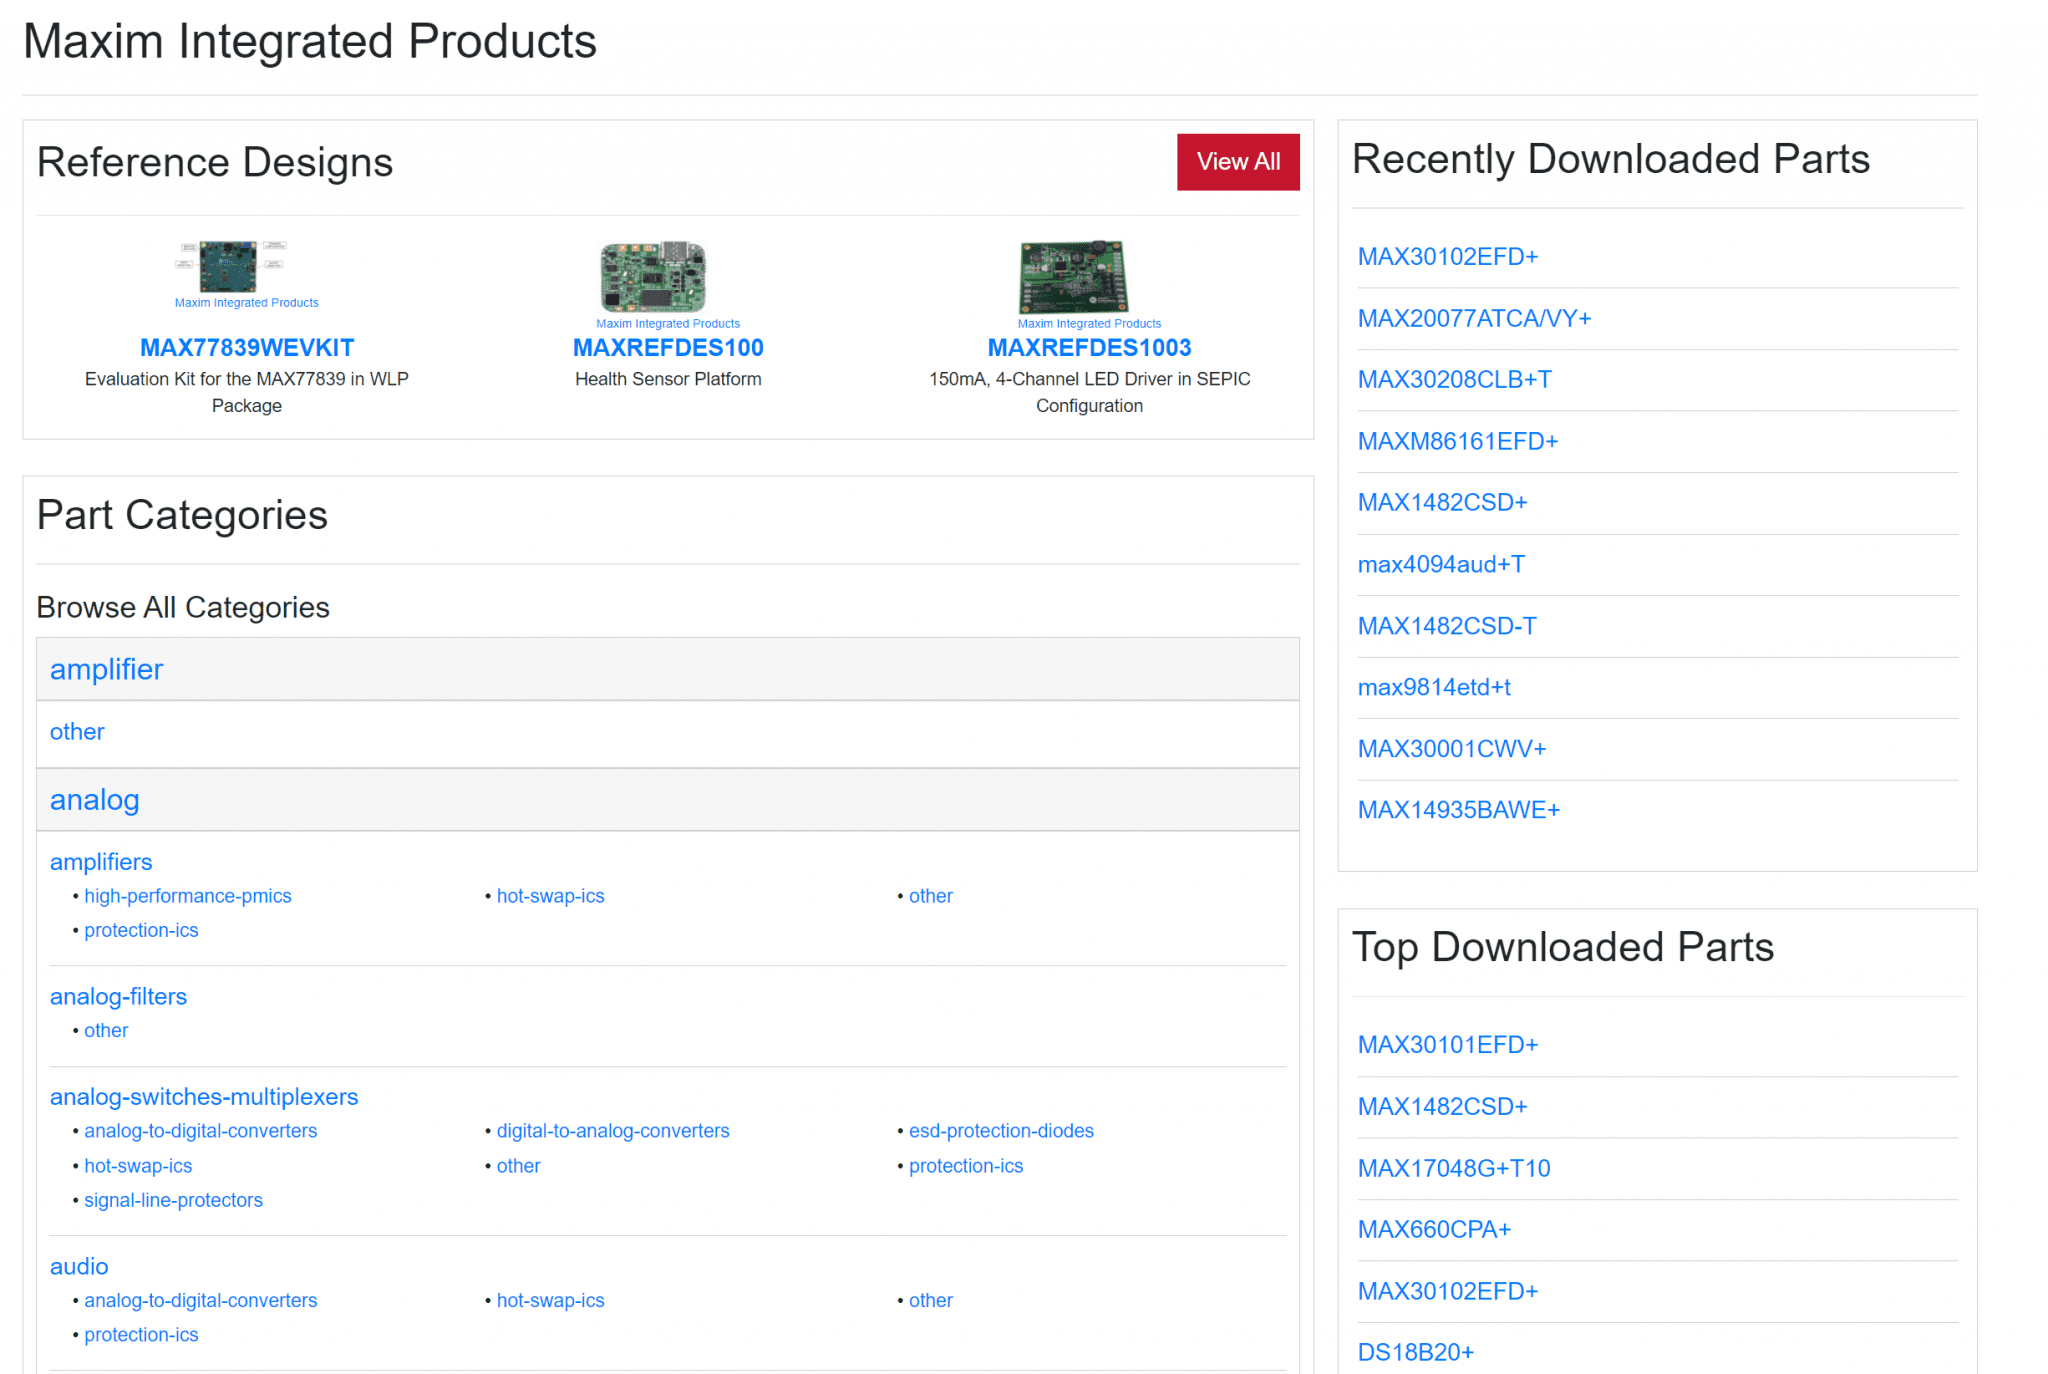Expand the analog category
The height and width of the screenshot is (1374, 2048).
point(94,799)
